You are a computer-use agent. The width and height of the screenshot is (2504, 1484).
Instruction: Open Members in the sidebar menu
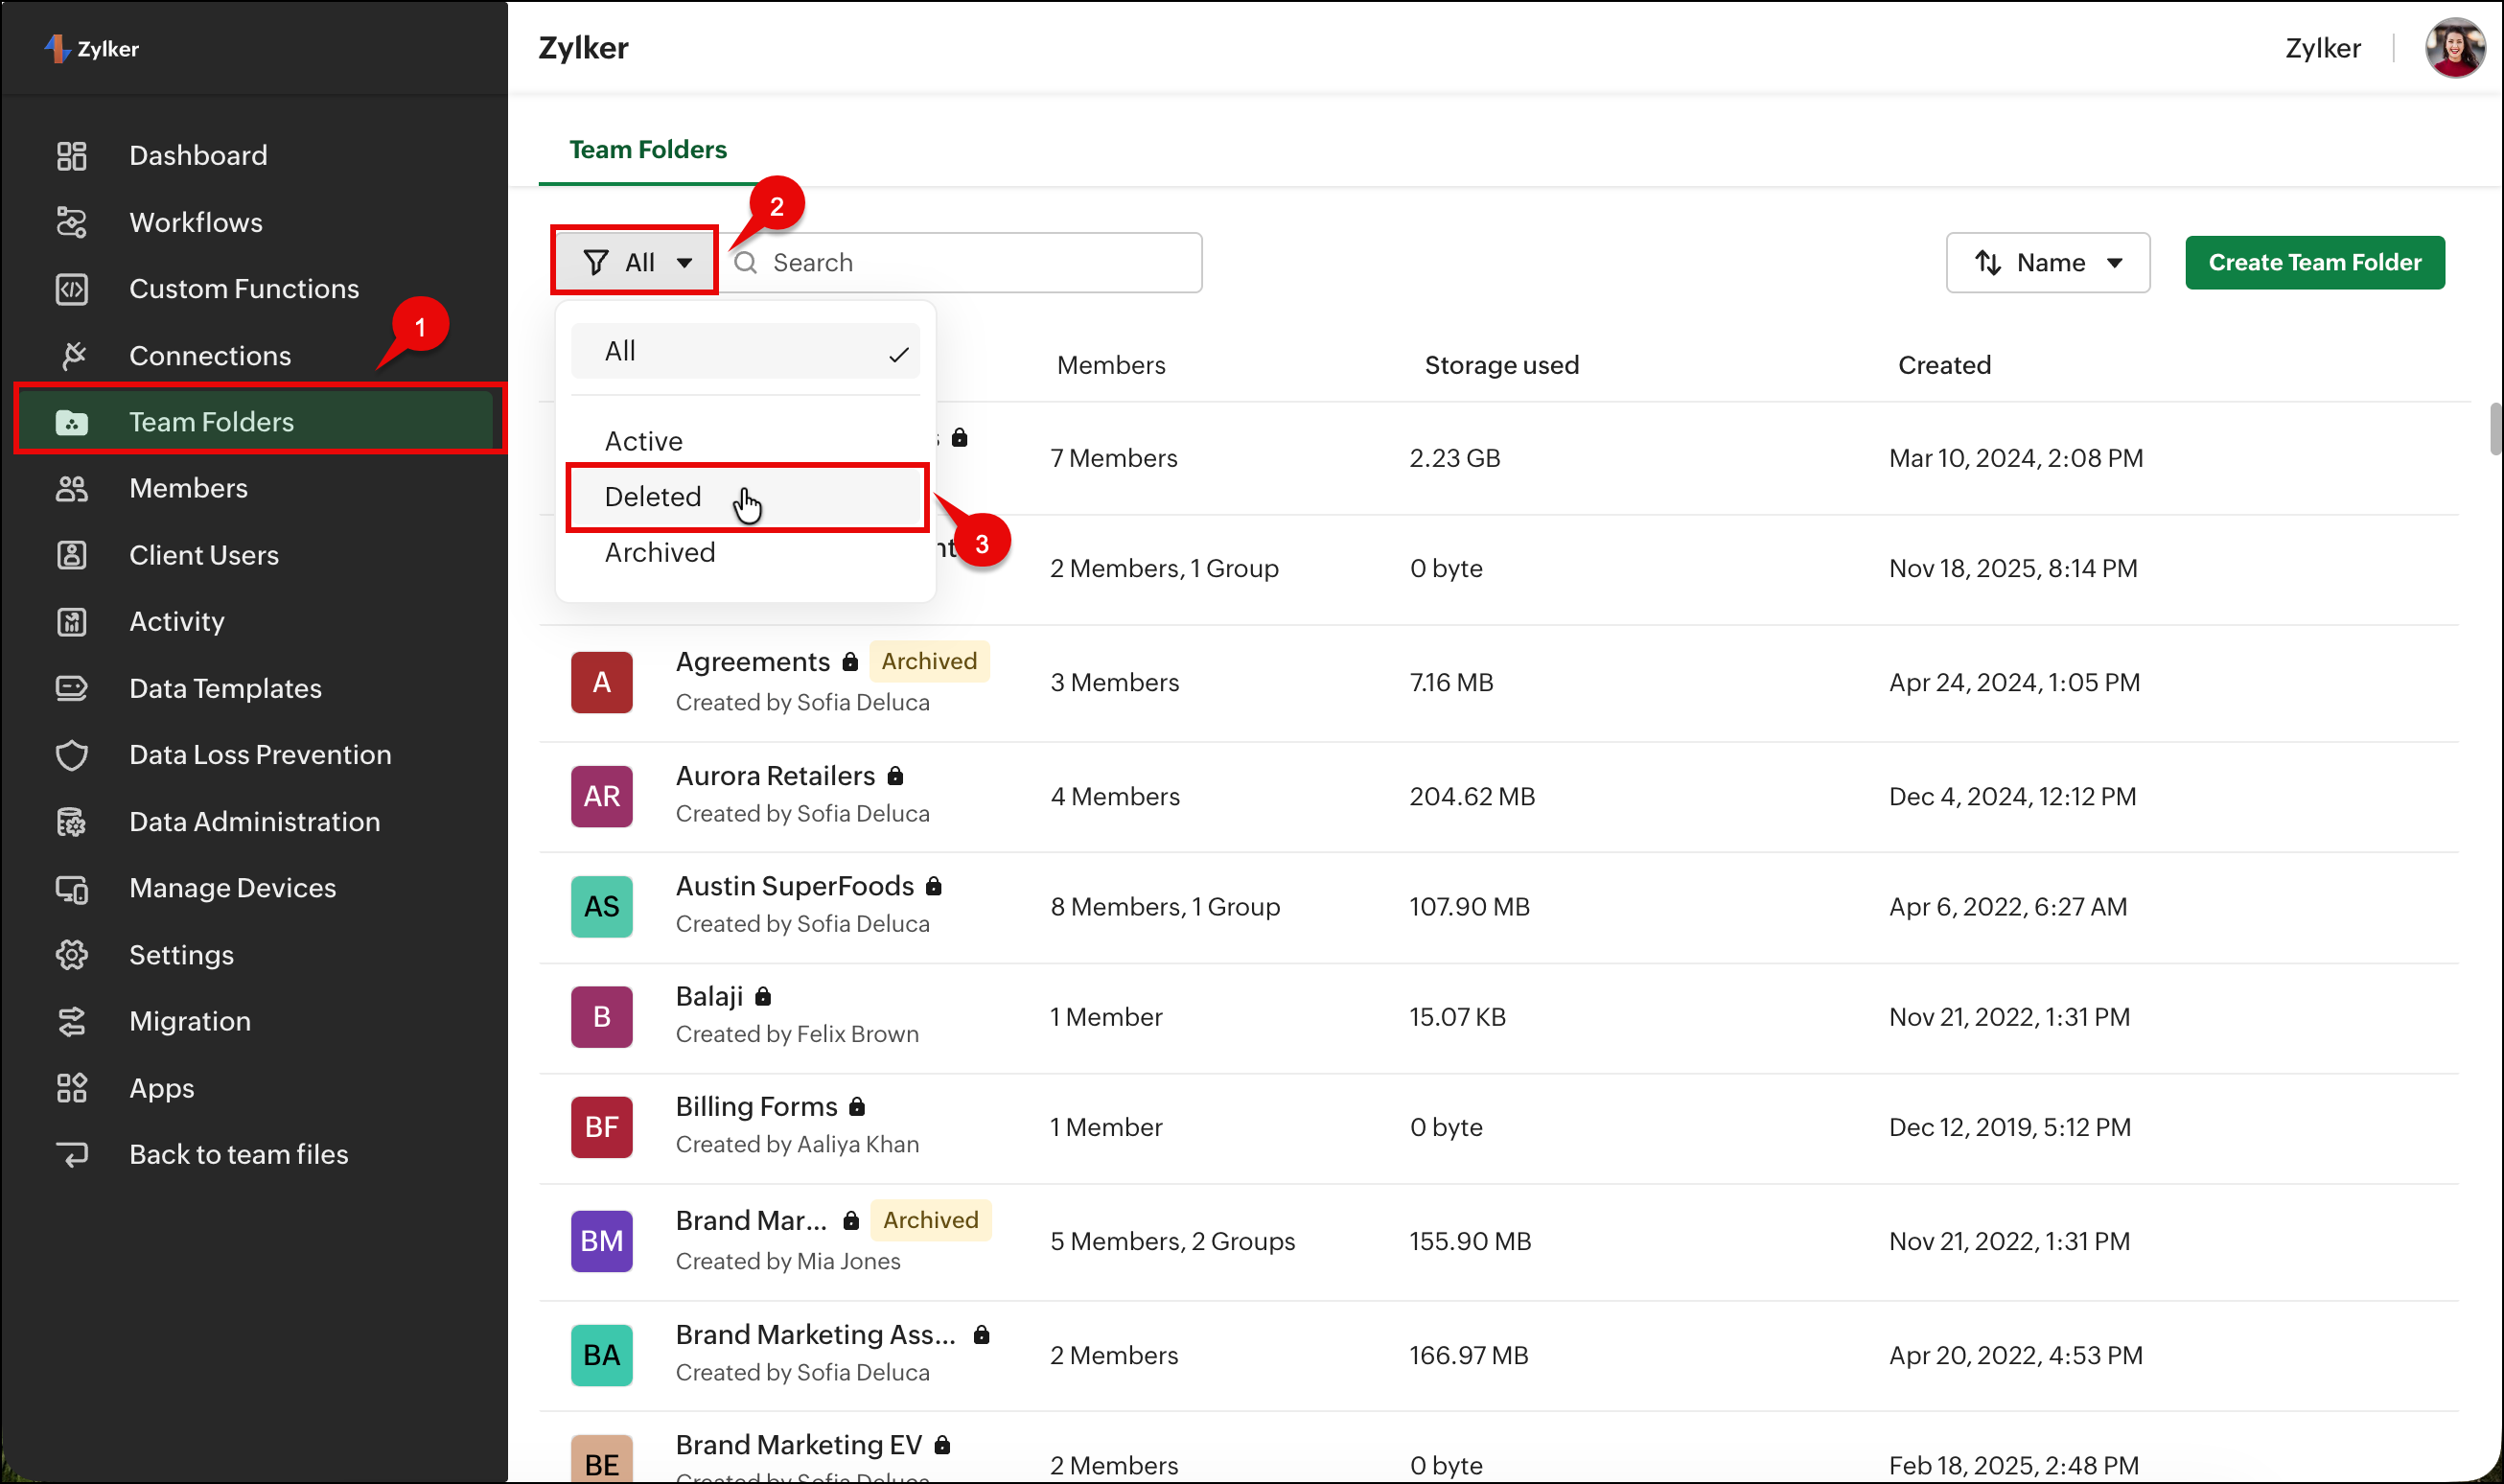point(188,488)
